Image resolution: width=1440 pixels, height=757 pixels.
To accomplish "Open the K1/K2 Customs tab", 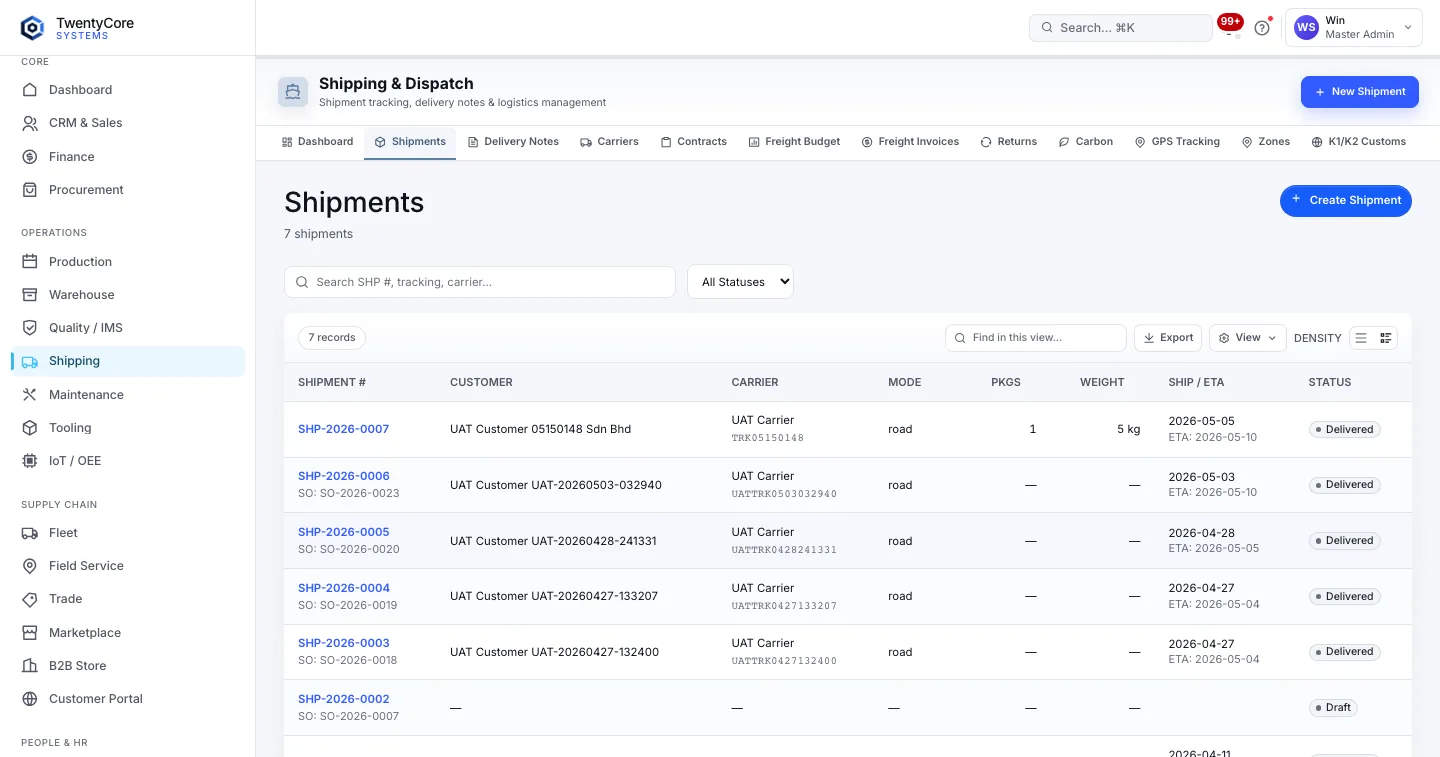I will [1359, 142].
